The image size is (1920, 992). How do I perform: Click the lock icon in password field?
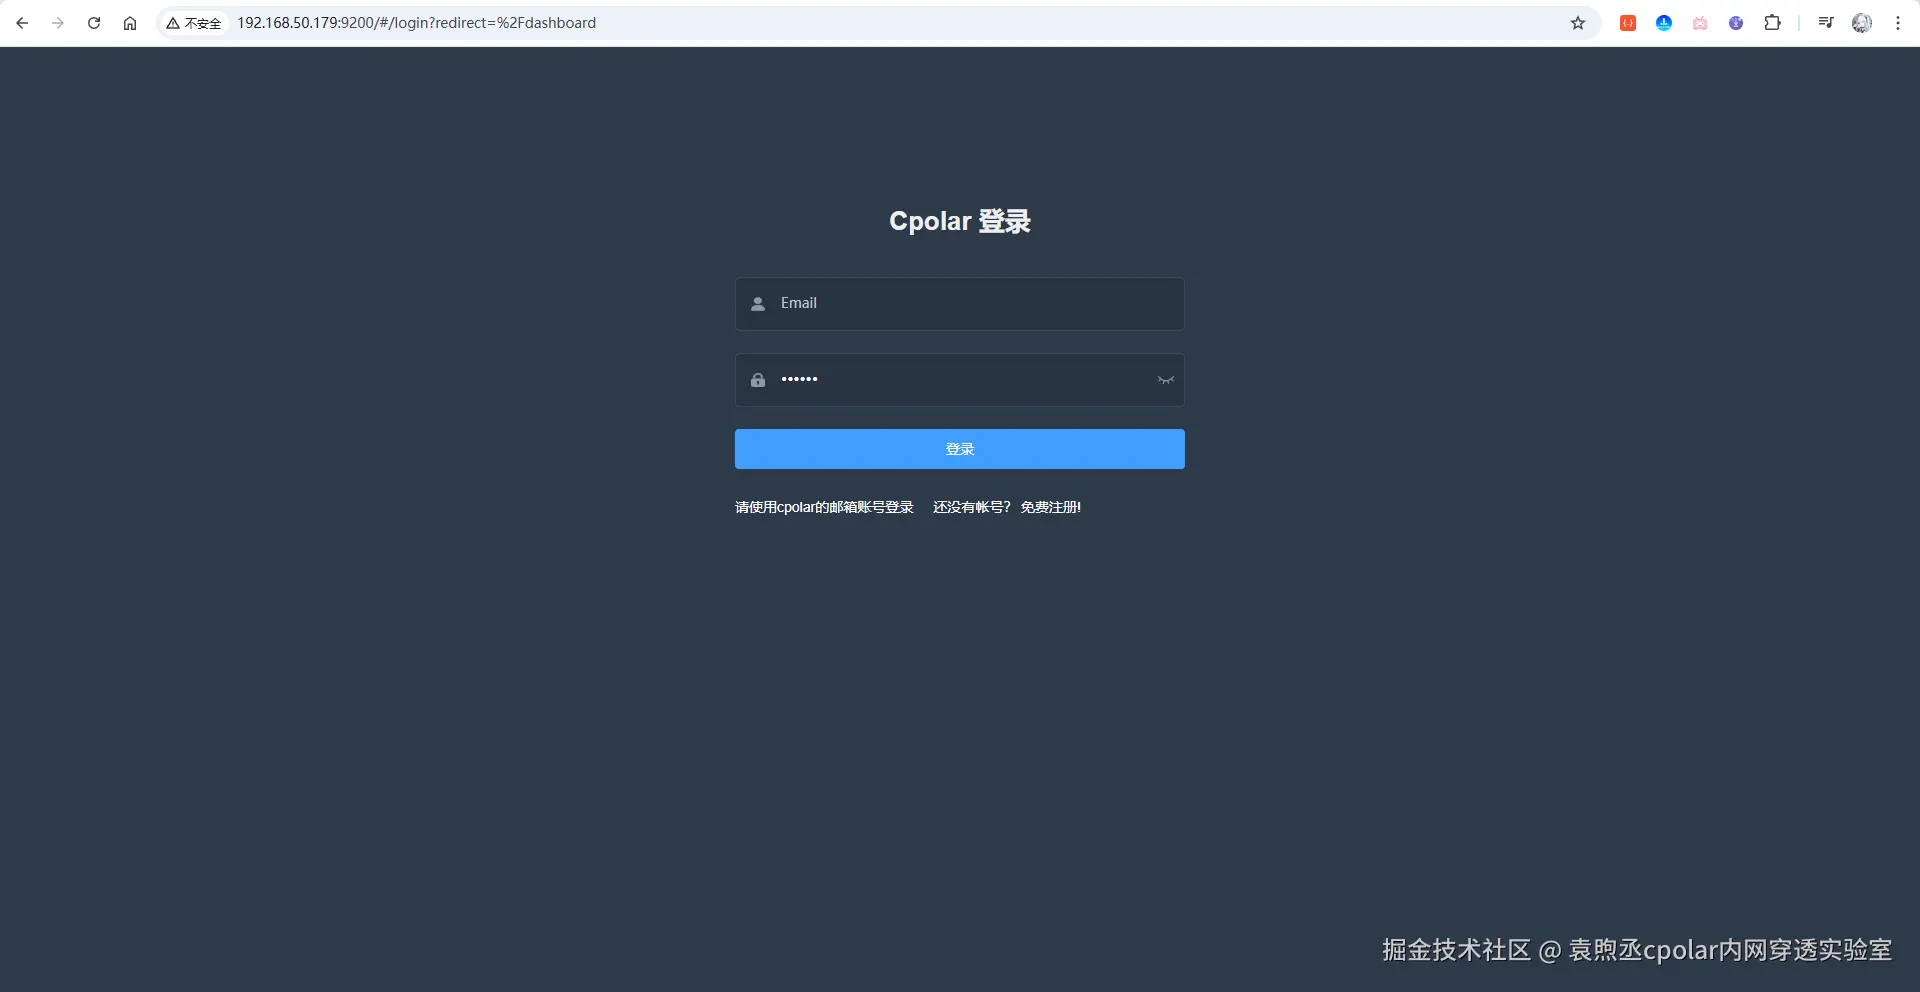coord(758,380)
